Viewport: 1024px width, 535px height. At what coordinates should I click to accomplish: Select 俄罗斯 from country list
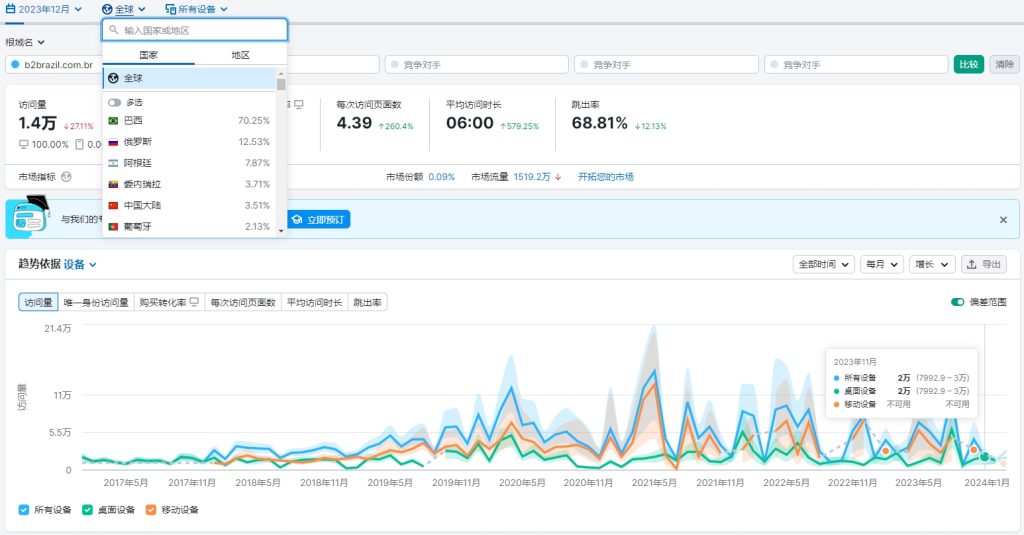tap(189, 142)
